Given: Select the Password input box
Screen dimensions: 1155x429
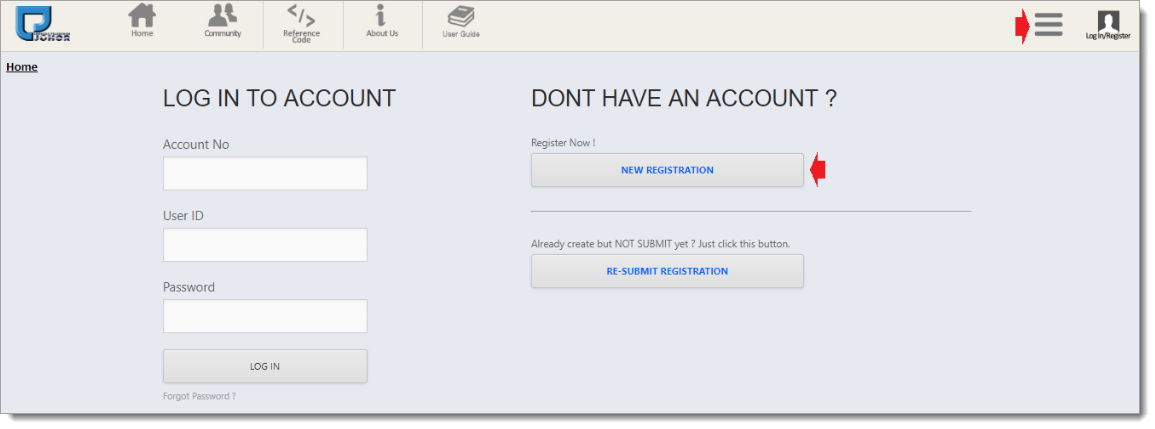Looking at the screenshot, I should pos(265,316).
